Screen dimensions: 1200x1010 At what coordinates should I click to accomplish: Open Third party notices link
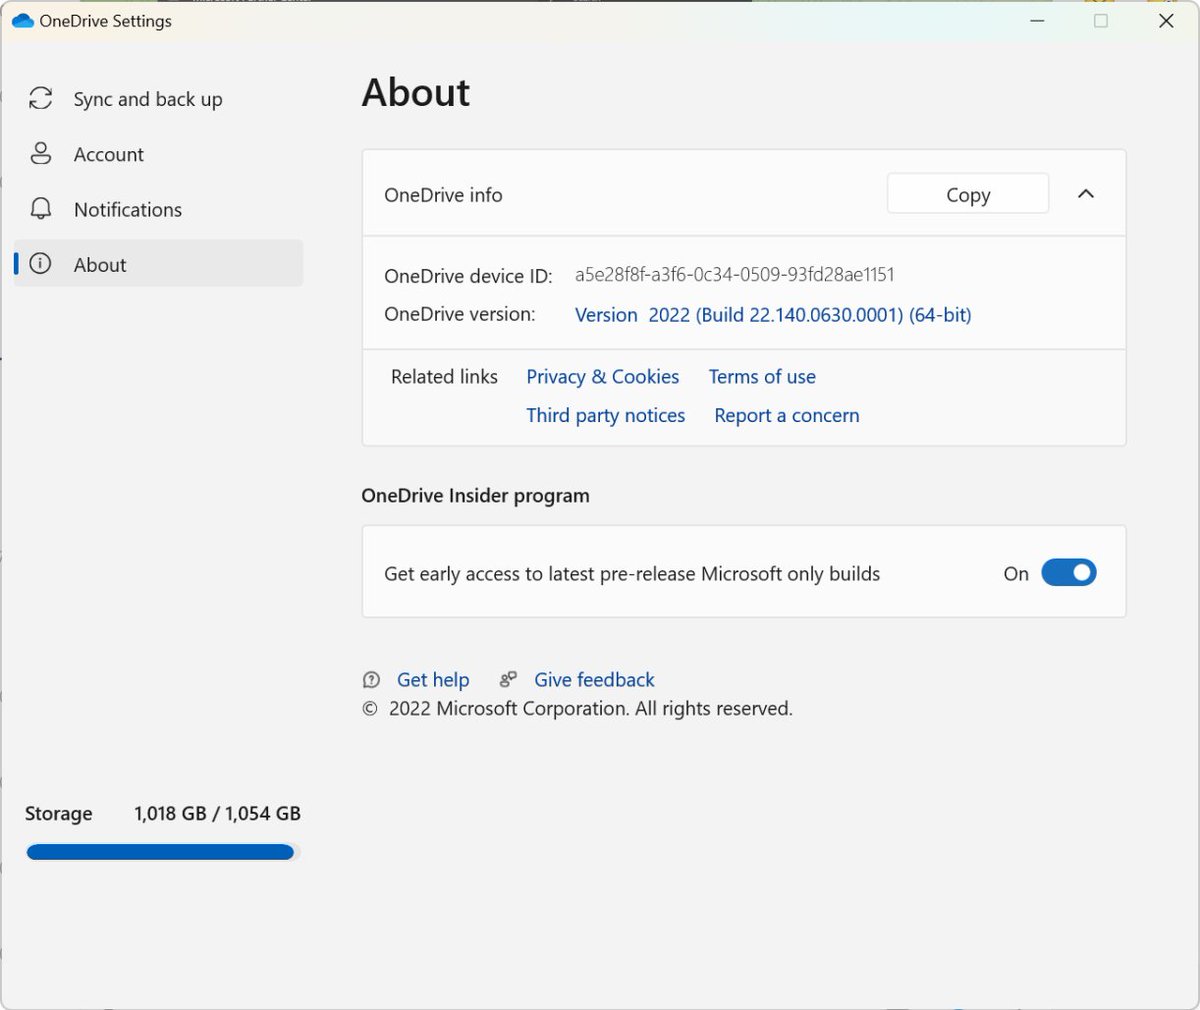point(606,416)
